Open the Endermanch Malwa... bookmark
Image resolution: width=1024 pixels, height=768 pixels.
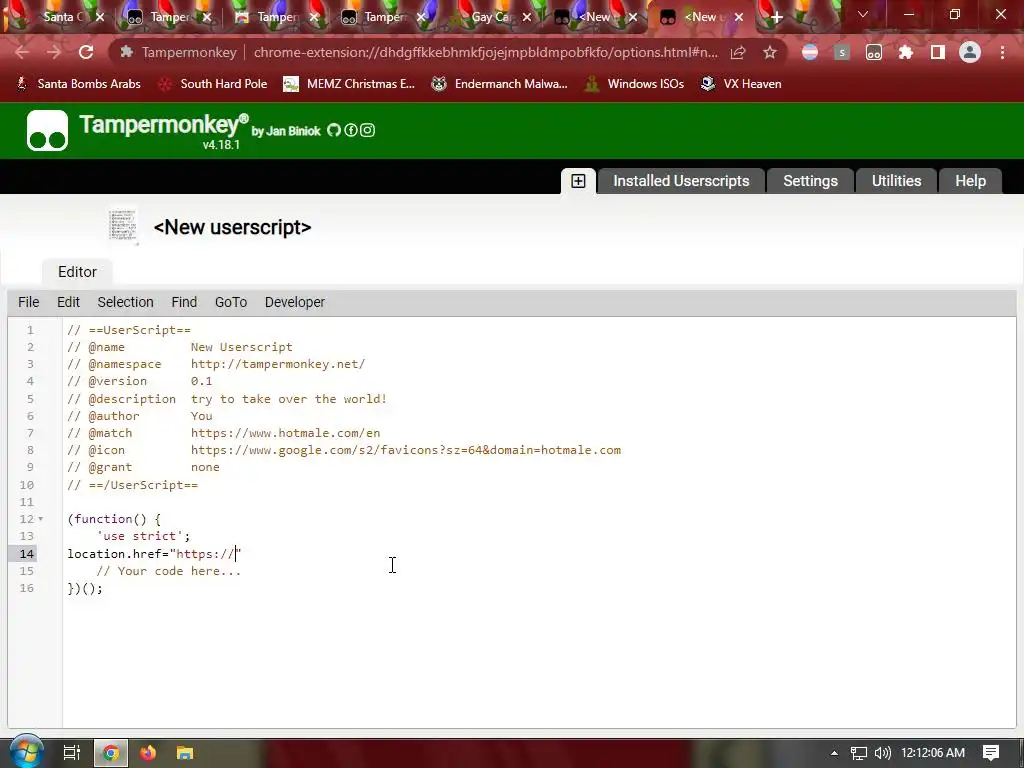pos(500,84)
